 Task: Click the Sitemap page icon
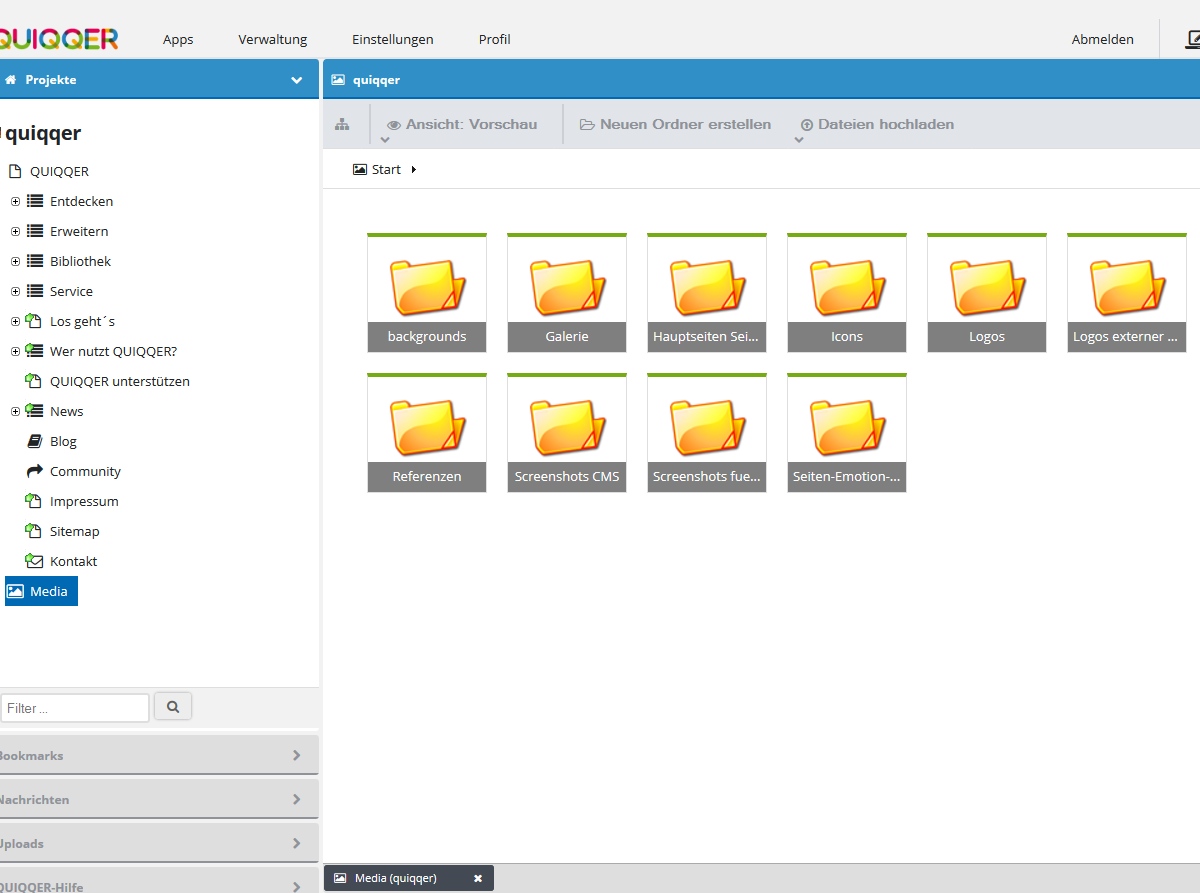[32, 531]
